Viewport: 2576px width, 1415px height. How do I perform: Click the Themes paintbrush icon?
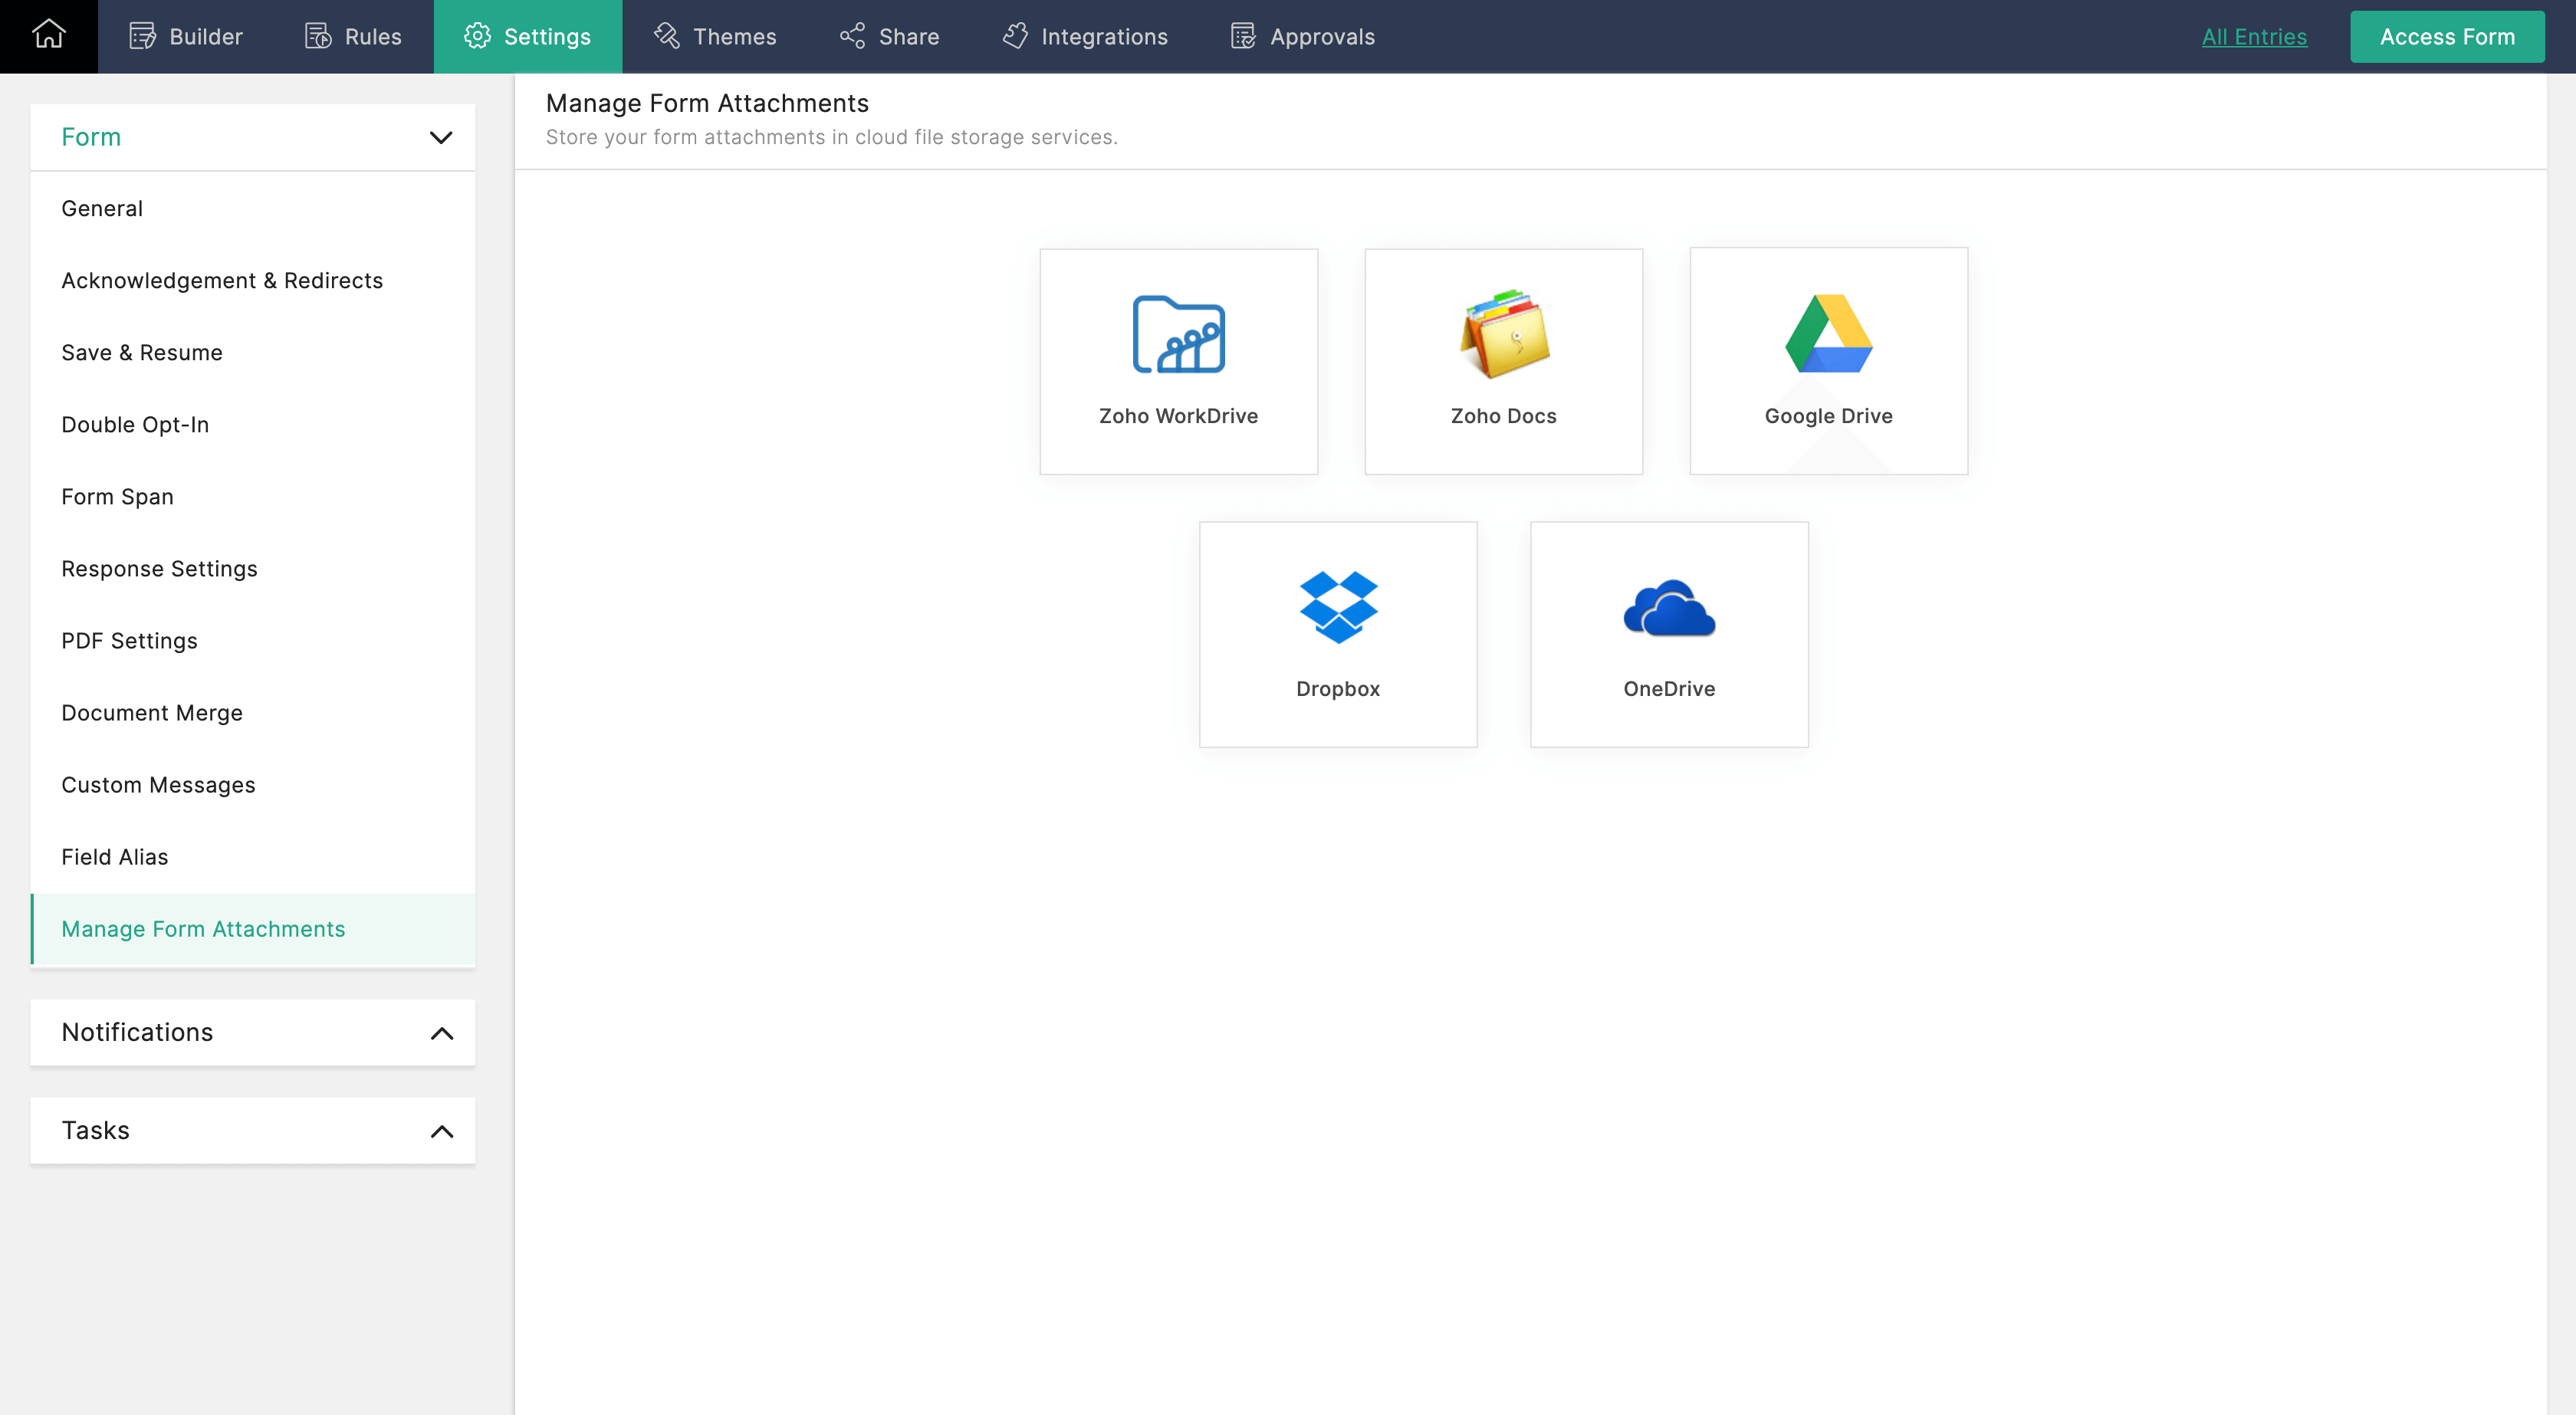click(x=667, y=37)
